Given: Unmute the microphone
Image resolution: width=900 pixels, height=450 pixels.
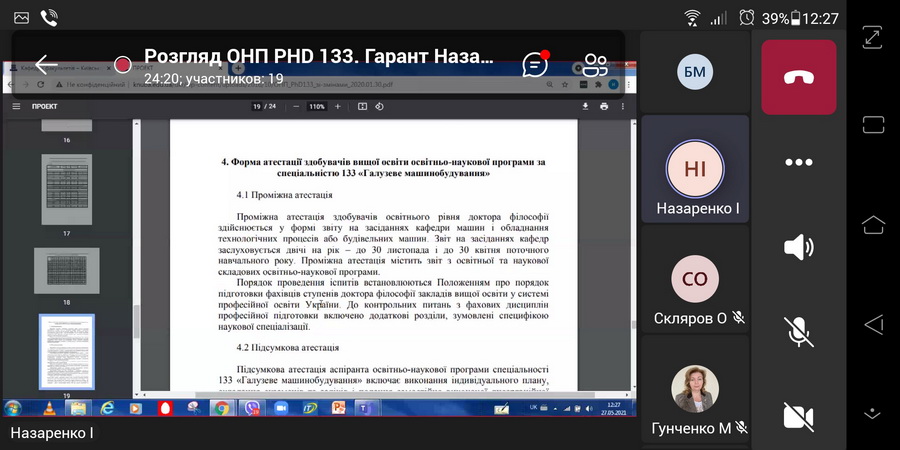Looking at the screenshot, I should point(798,331).
